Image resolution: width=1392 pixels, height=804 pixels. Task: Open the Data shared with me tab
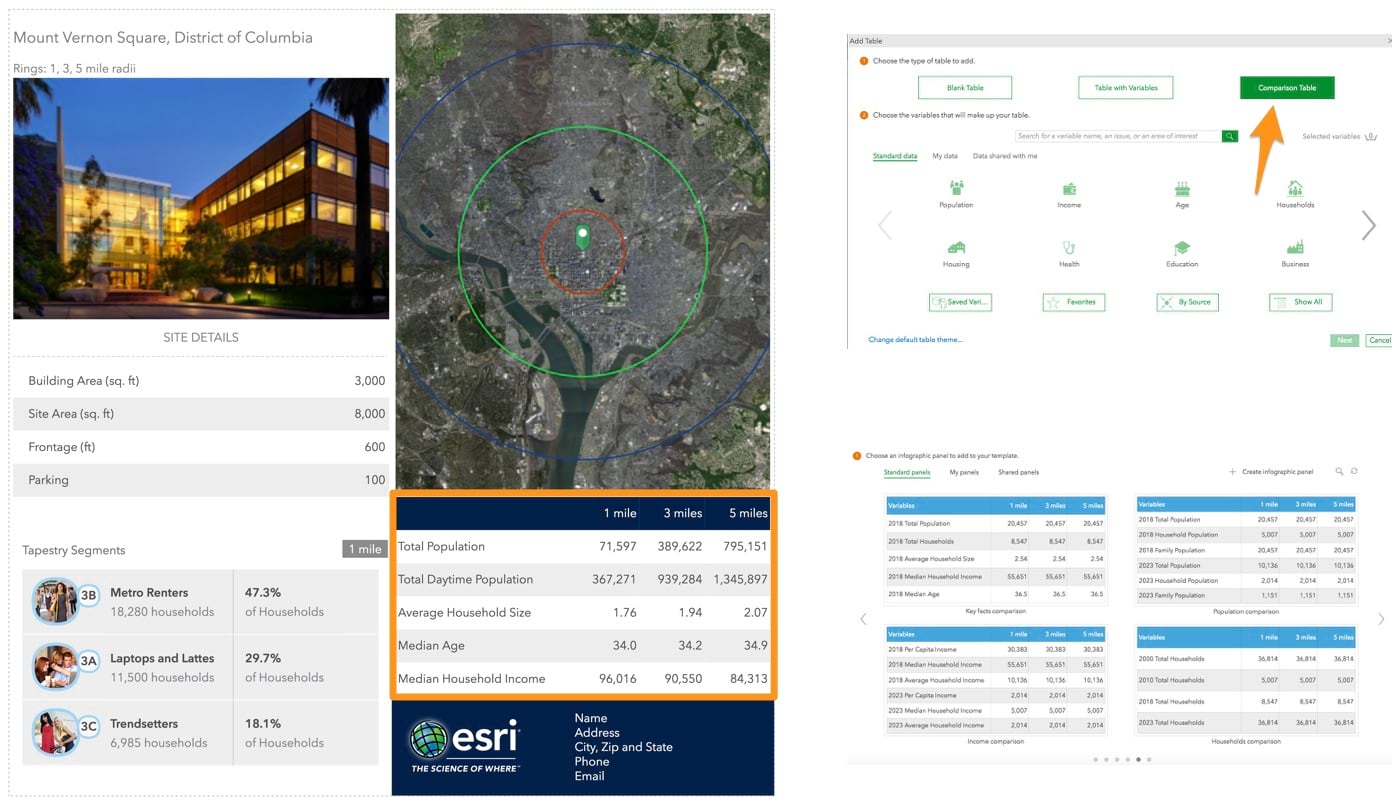[x=1005, y=156]
